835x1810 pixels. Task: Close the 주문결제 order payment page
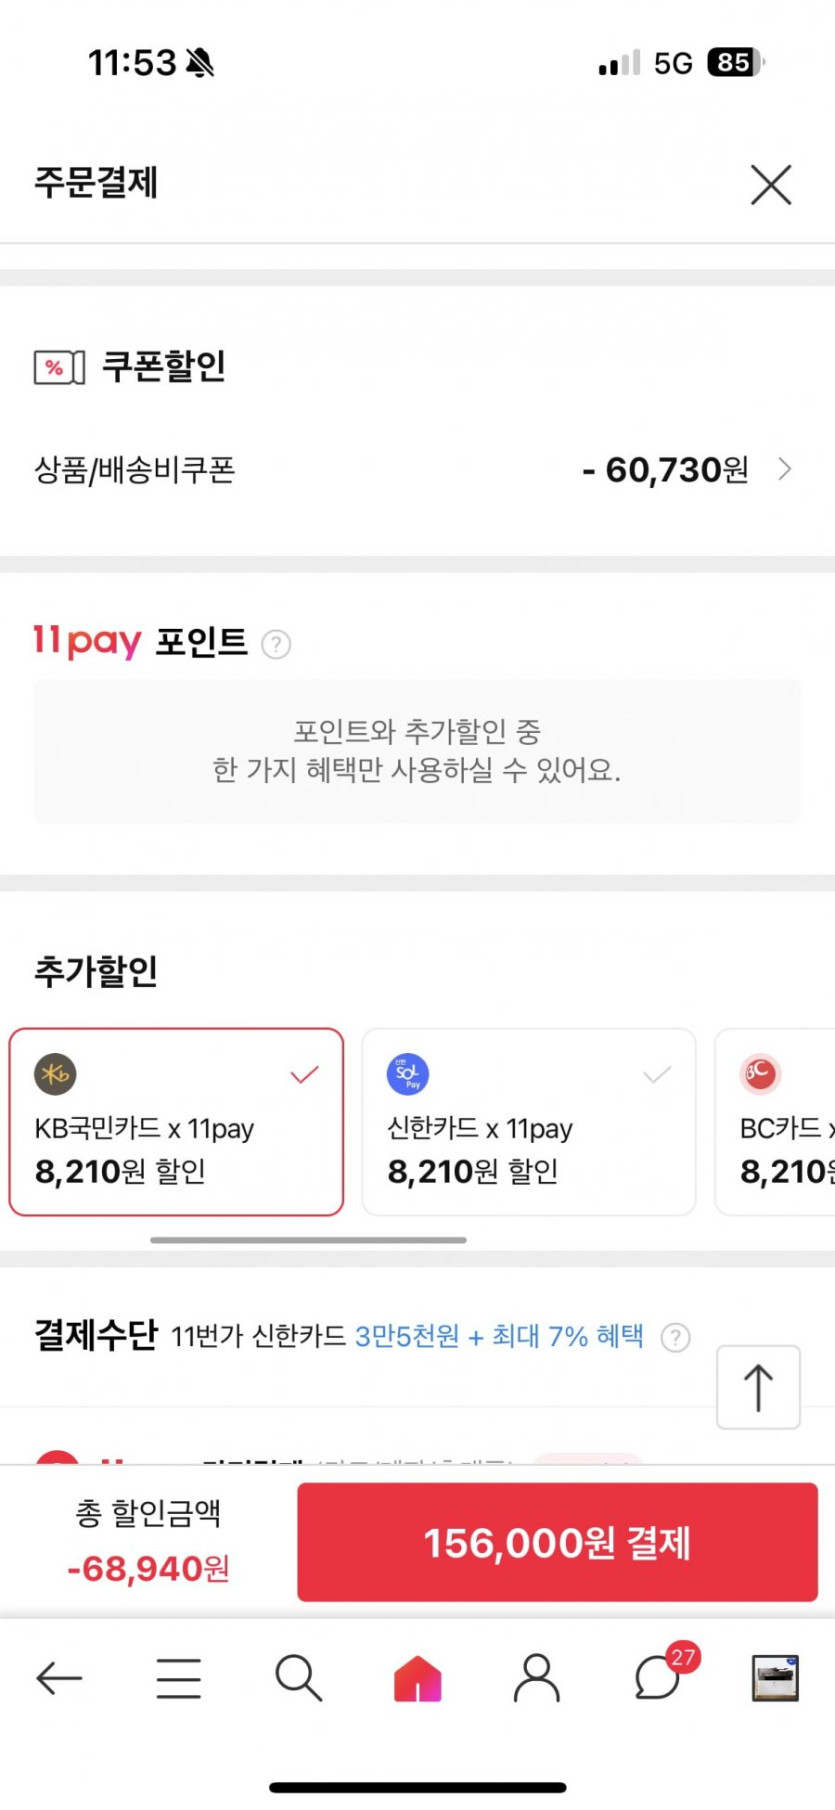point(770,185)
